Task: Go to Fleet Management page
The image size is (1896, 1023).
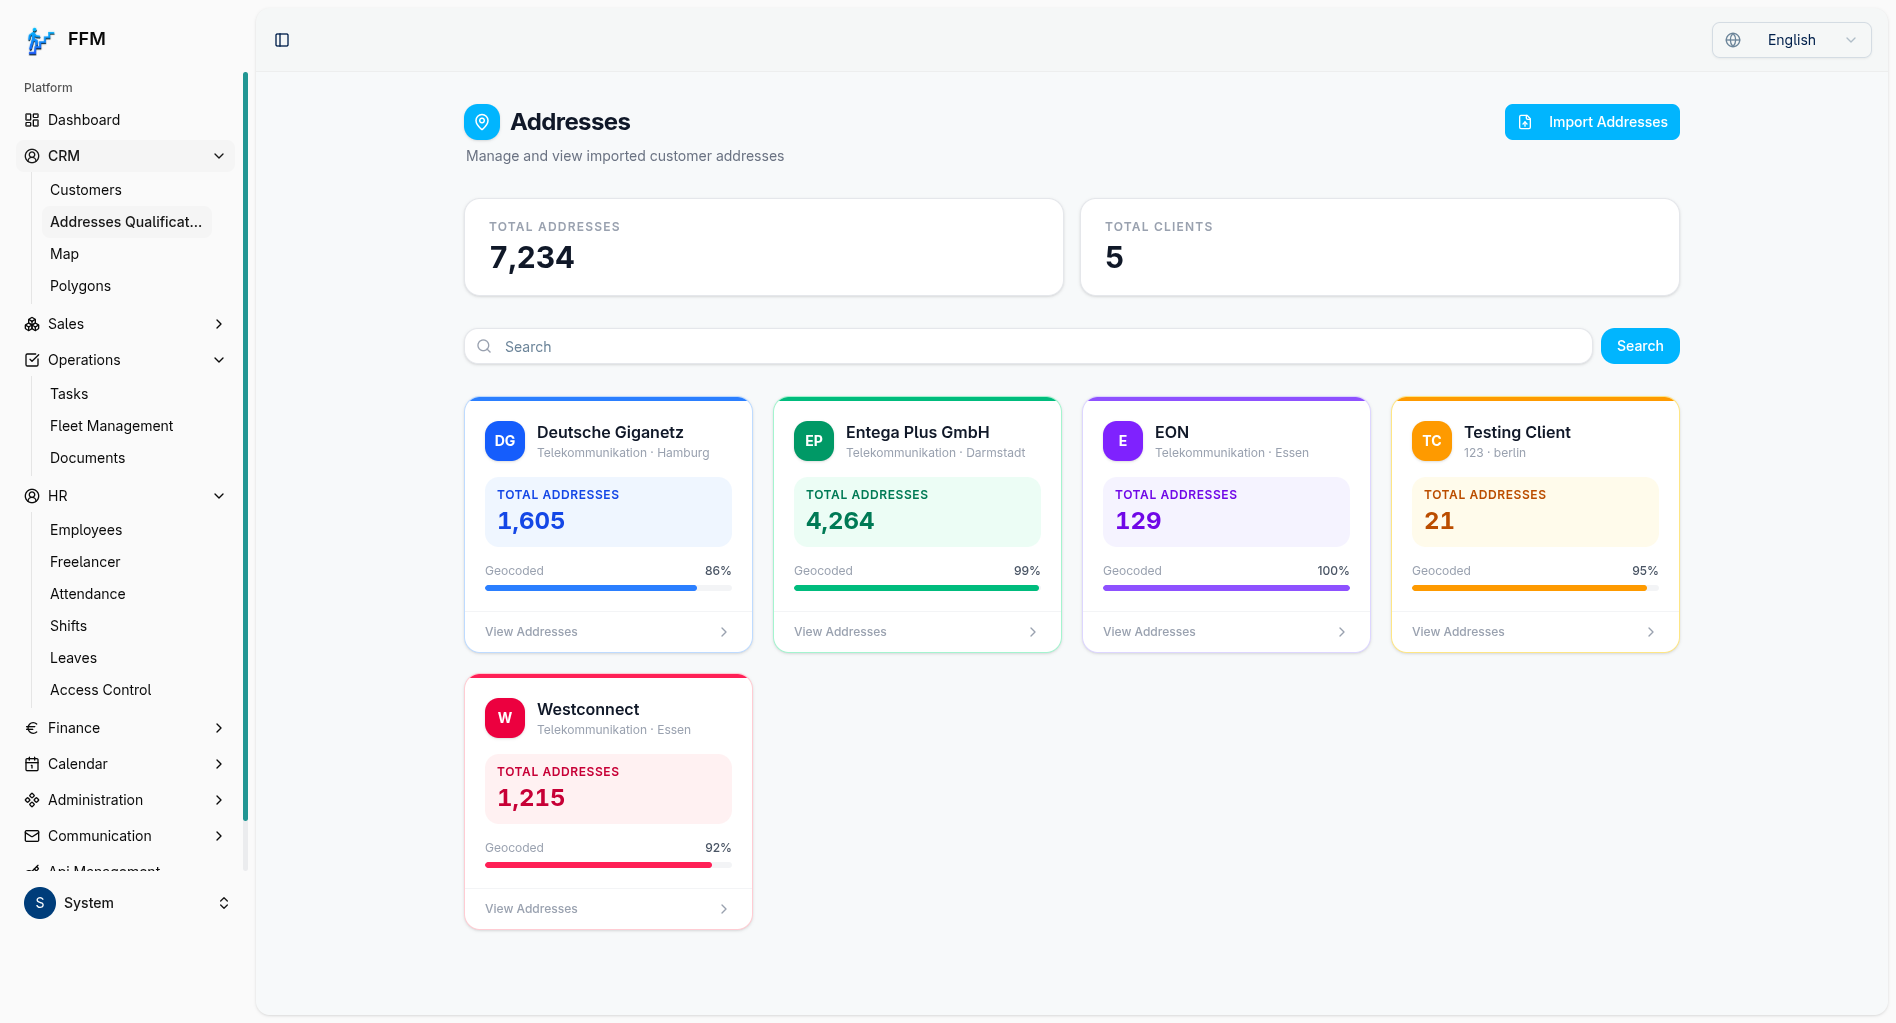Action: tap(112, 426)
